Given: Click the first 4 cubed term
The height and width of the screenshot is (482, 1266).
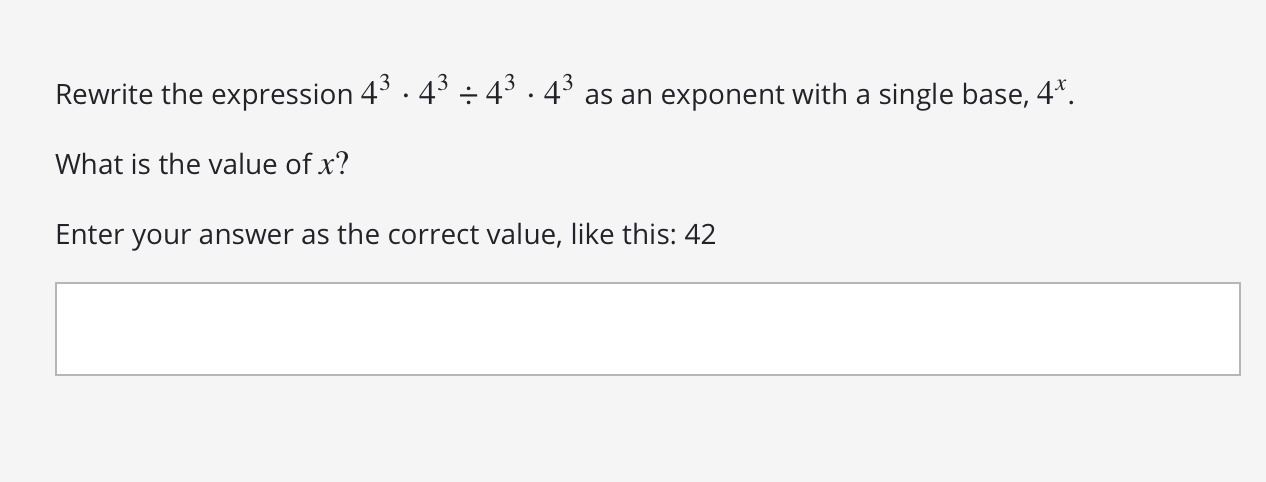Looking at the screenshot, I should click(x=376, y=93).
